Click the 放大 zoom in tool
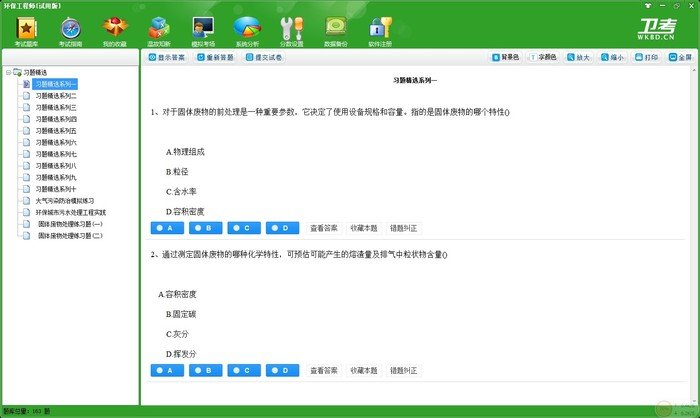Viewport: 700px width, 418px height. click(x=578, y=57)
